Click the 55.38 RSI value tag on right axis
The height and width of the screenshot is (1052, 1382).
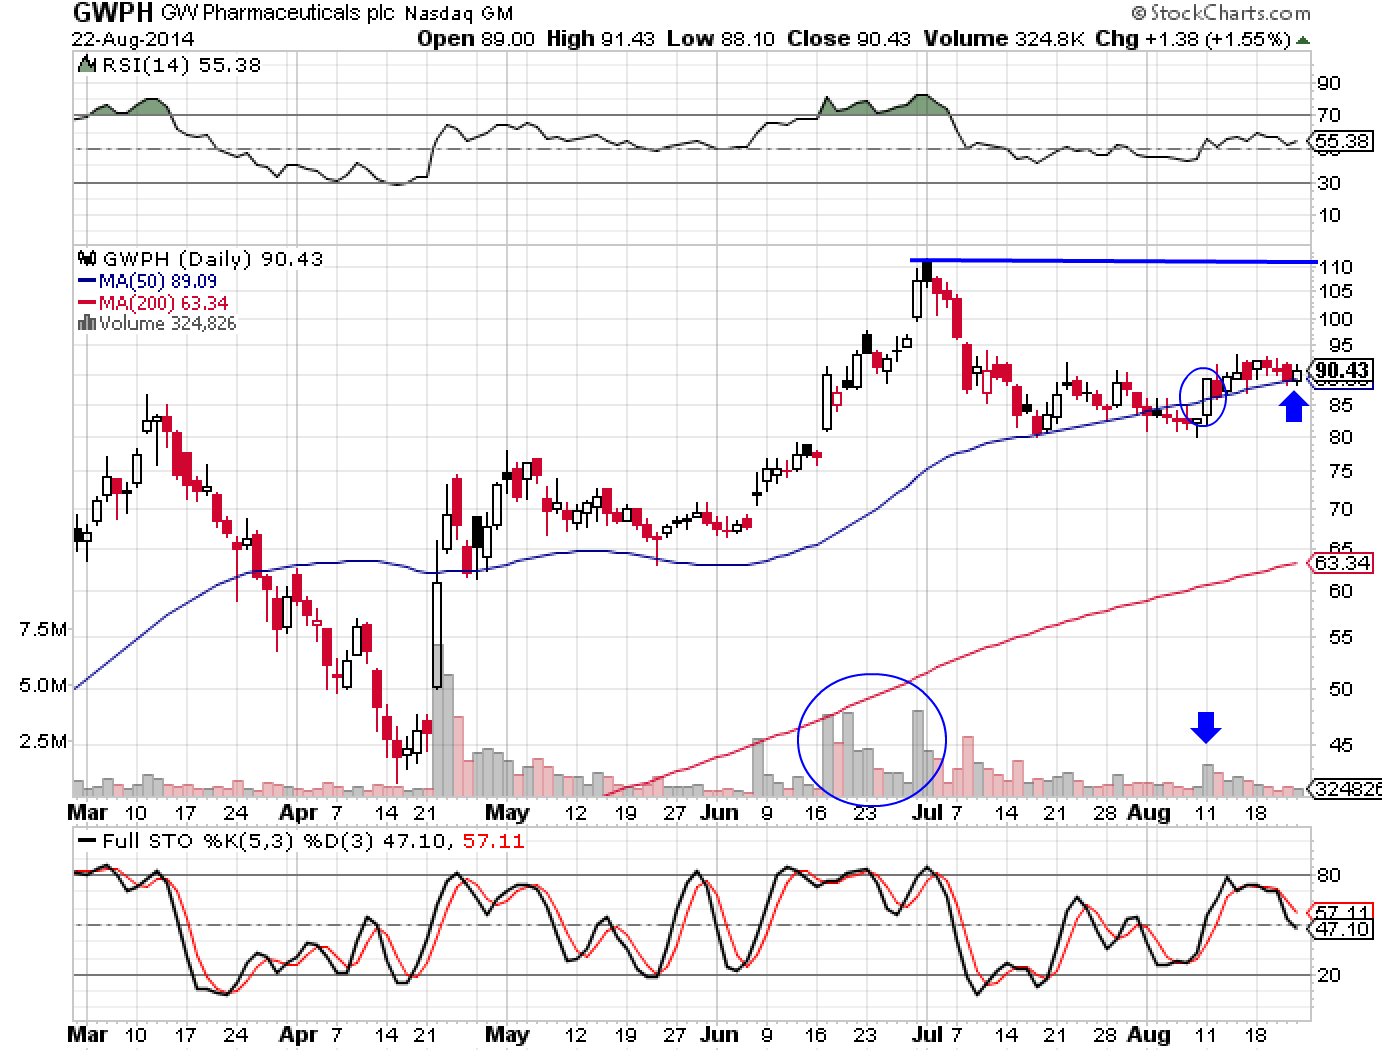pos(1343,142)
